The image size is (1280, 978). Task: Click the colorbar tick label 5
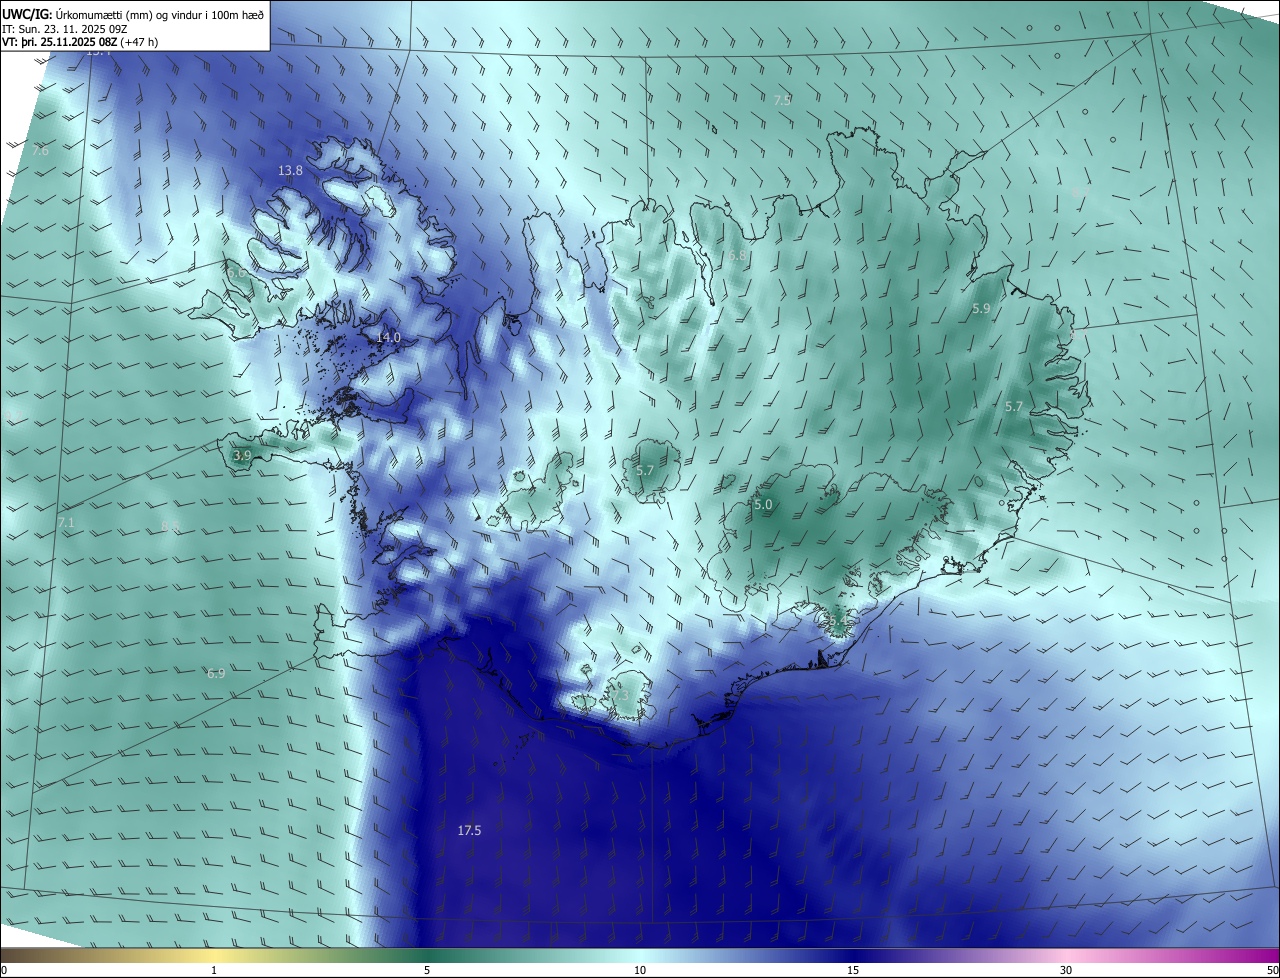427,970
